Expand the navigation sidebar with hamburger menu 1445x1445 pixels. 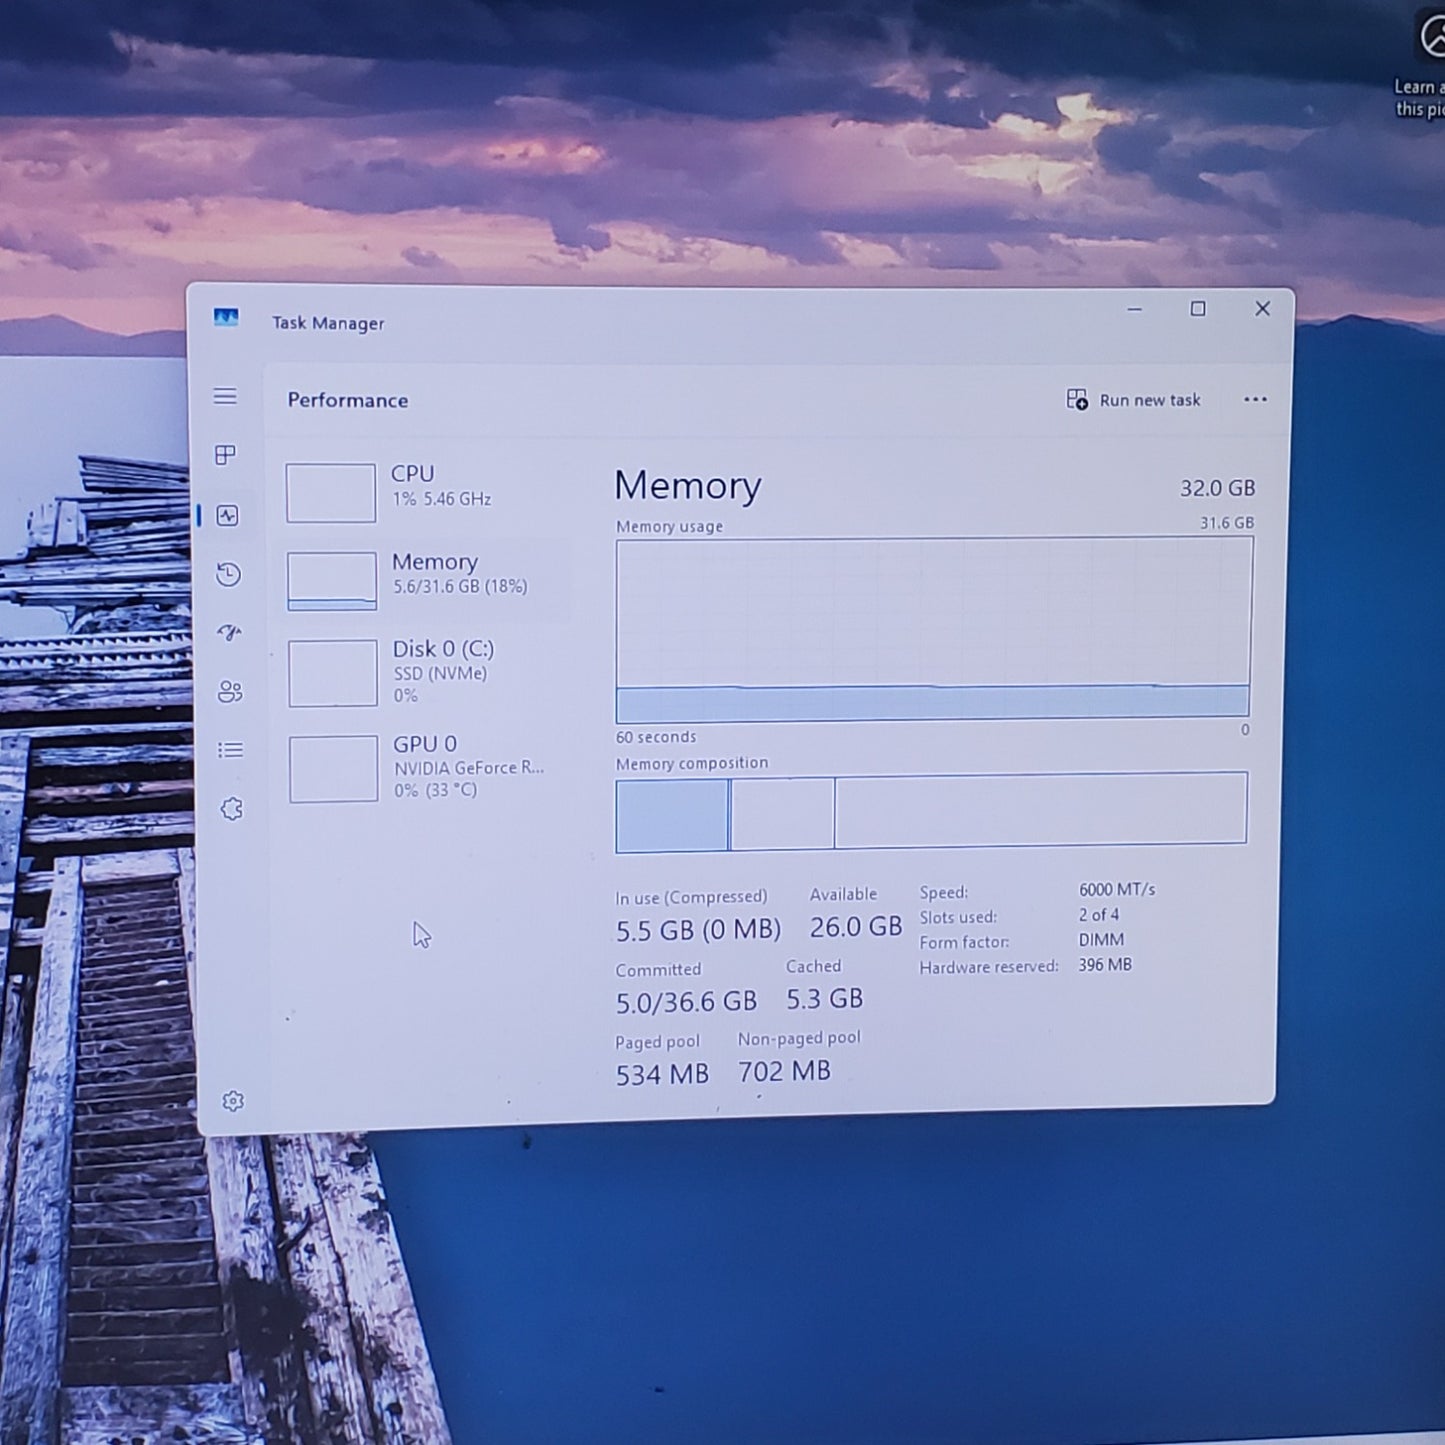tap(225, 397)
